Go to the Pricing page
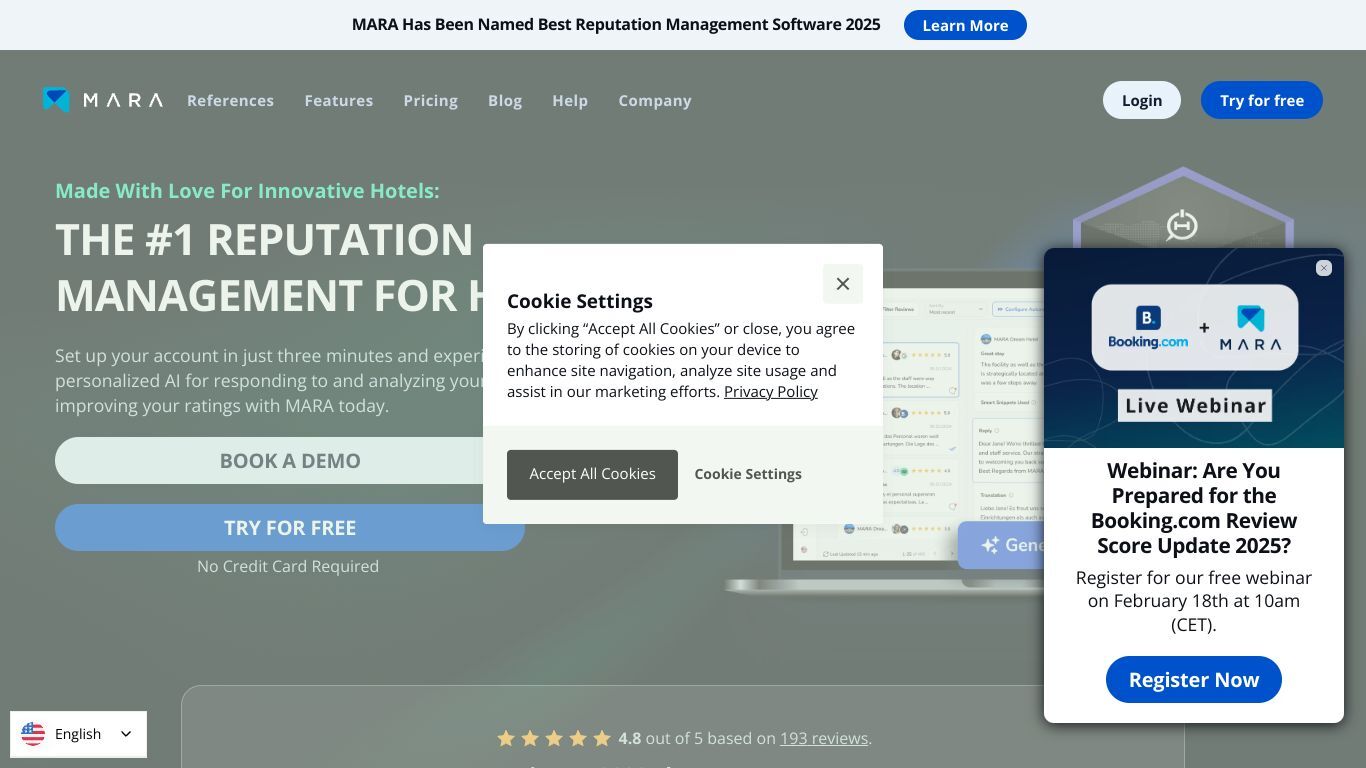The width and height of the screenshot is (1366, 768). pos(431,100)
